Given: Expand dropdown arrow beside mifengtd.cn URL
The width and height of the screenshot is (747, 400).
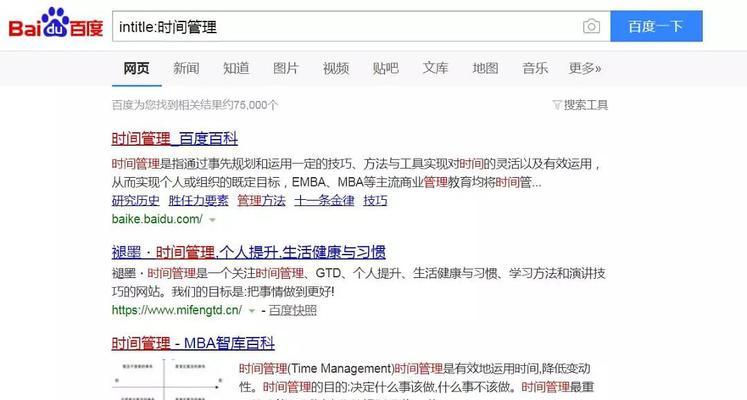Looking at the screenshot, I should (252, 311).
